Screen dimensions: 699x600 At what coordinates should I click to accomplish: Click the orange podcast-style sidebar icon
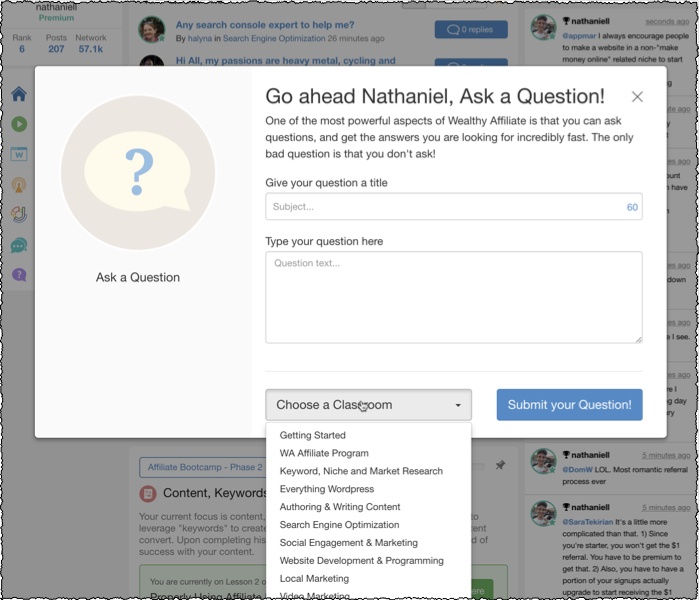(x=19, y=185)
